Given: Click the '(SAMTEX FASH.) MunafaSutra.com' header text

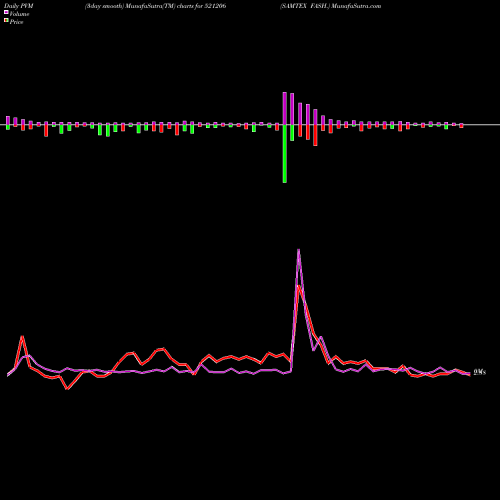Looking at the screenshot, I should pos(331,6).
